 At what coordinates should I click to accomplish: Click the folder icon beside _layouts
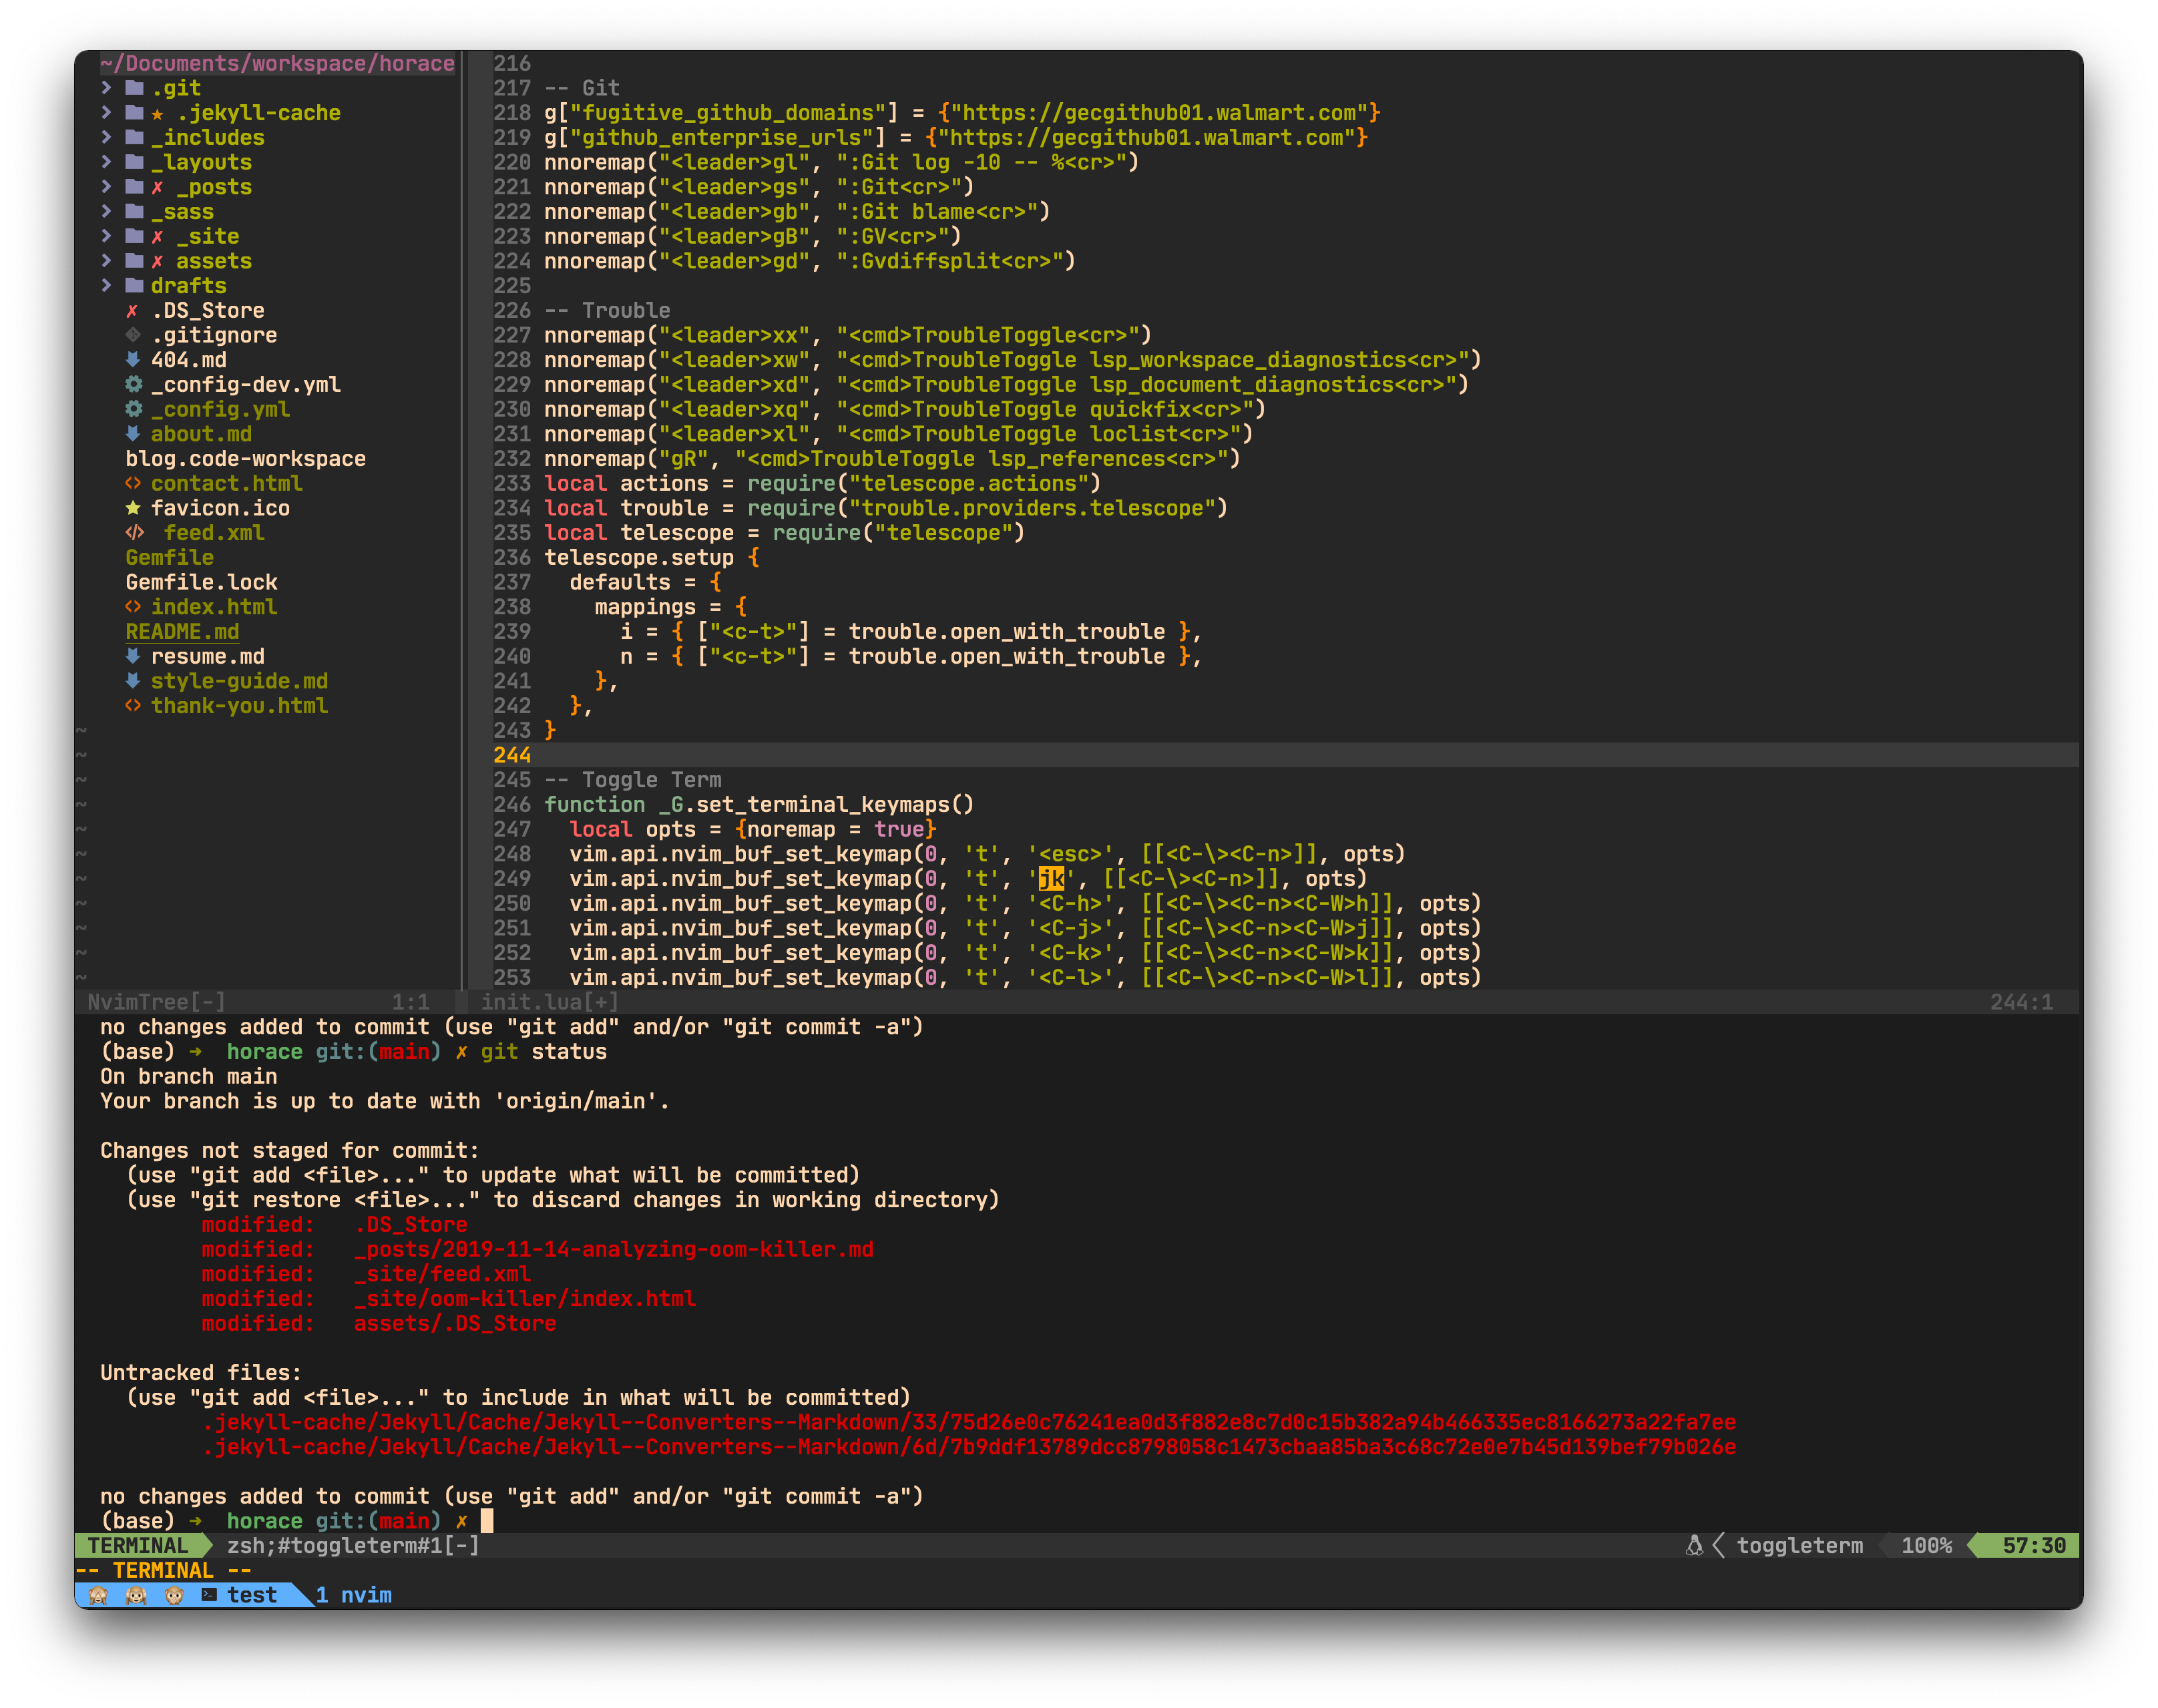[134, 162]
